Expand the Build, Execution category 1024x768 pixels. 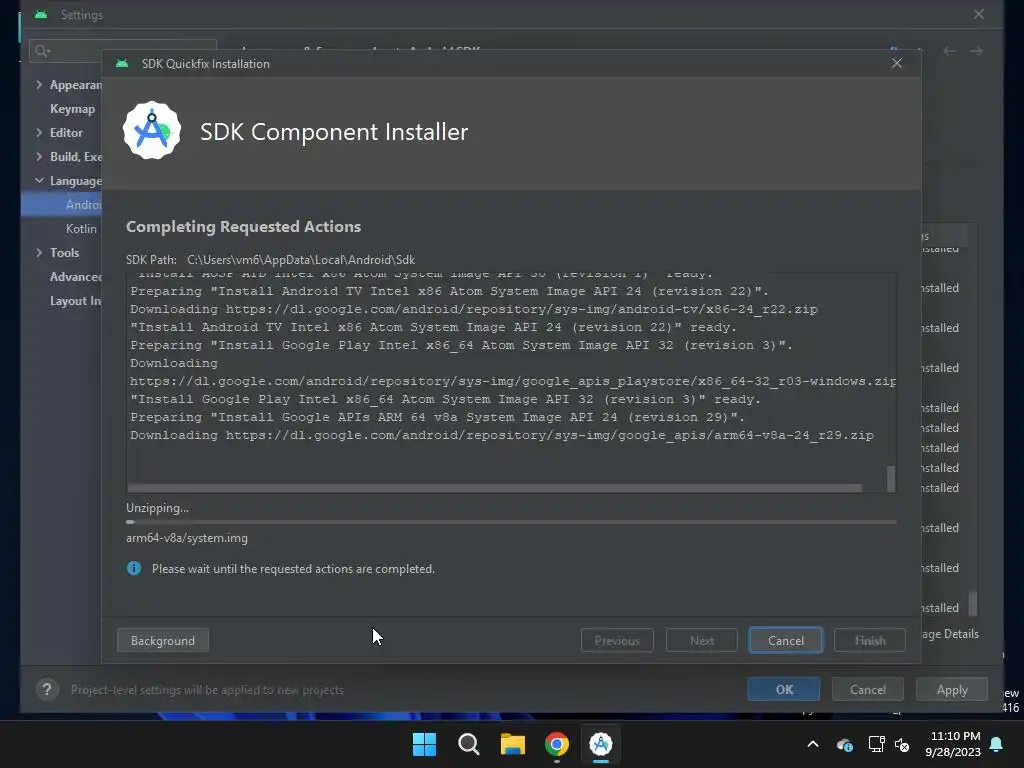[x=39, y=157]
